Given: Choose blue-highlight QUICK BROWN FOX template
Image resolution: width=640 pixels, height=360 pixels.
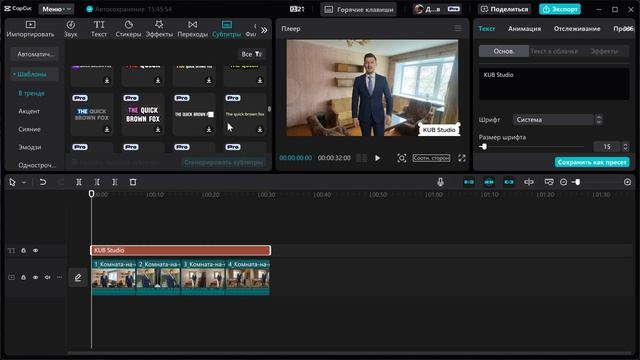Looking at the screenshot, I should coord(92,114).
